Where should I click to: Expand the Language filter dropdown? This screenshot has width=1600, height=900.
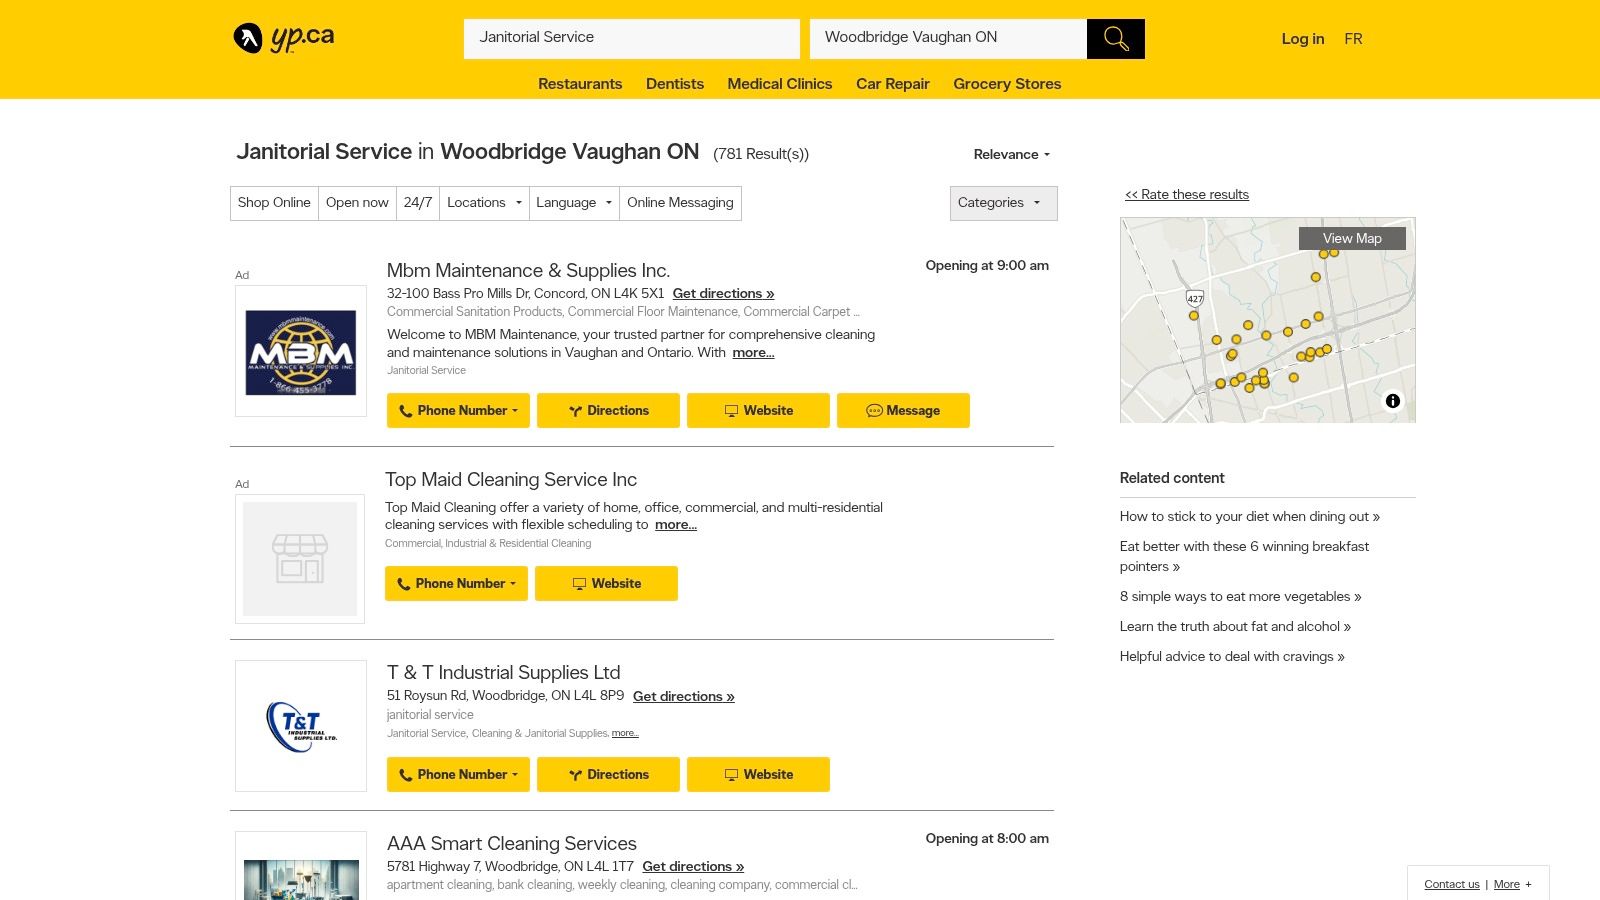click(x=574, y=203)
